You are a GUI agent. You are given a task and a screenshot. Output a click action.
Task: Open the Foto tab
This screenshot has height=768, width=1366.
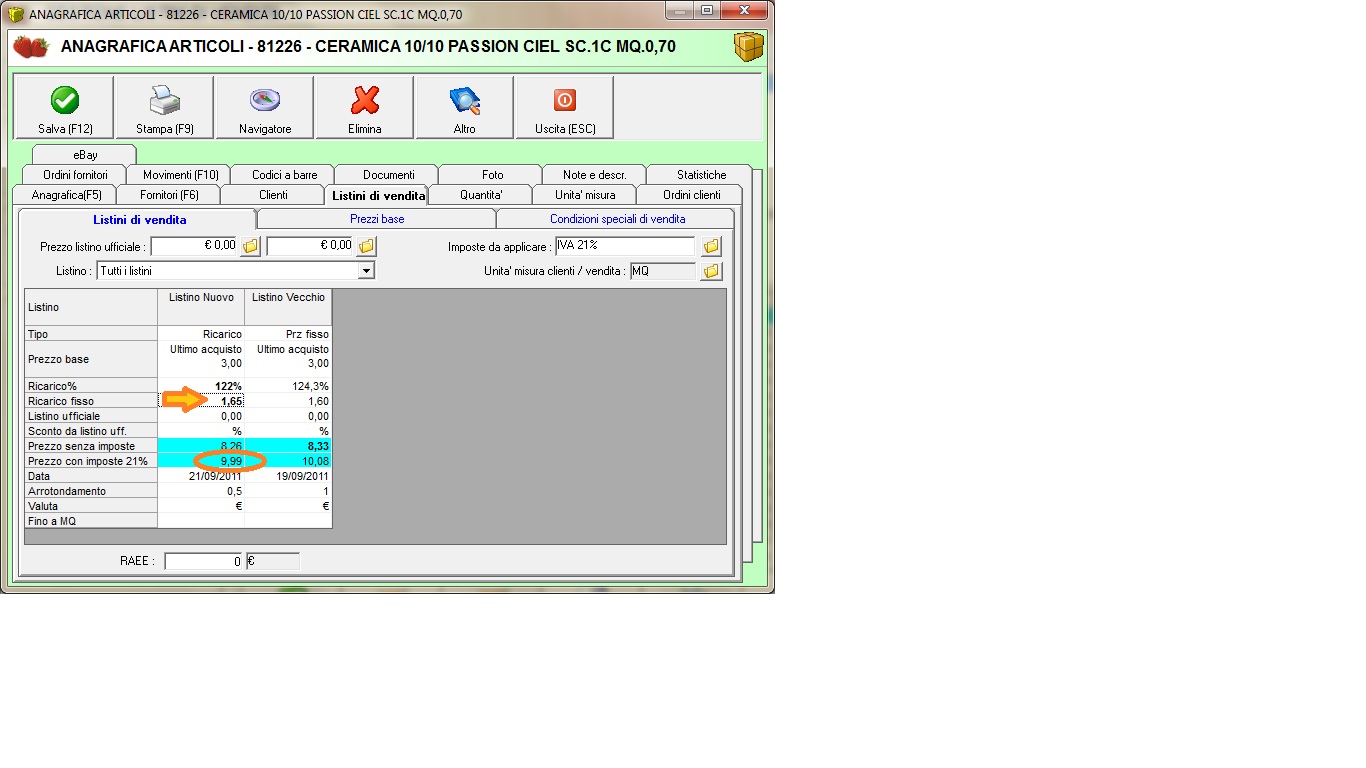[x=493, y=175]
